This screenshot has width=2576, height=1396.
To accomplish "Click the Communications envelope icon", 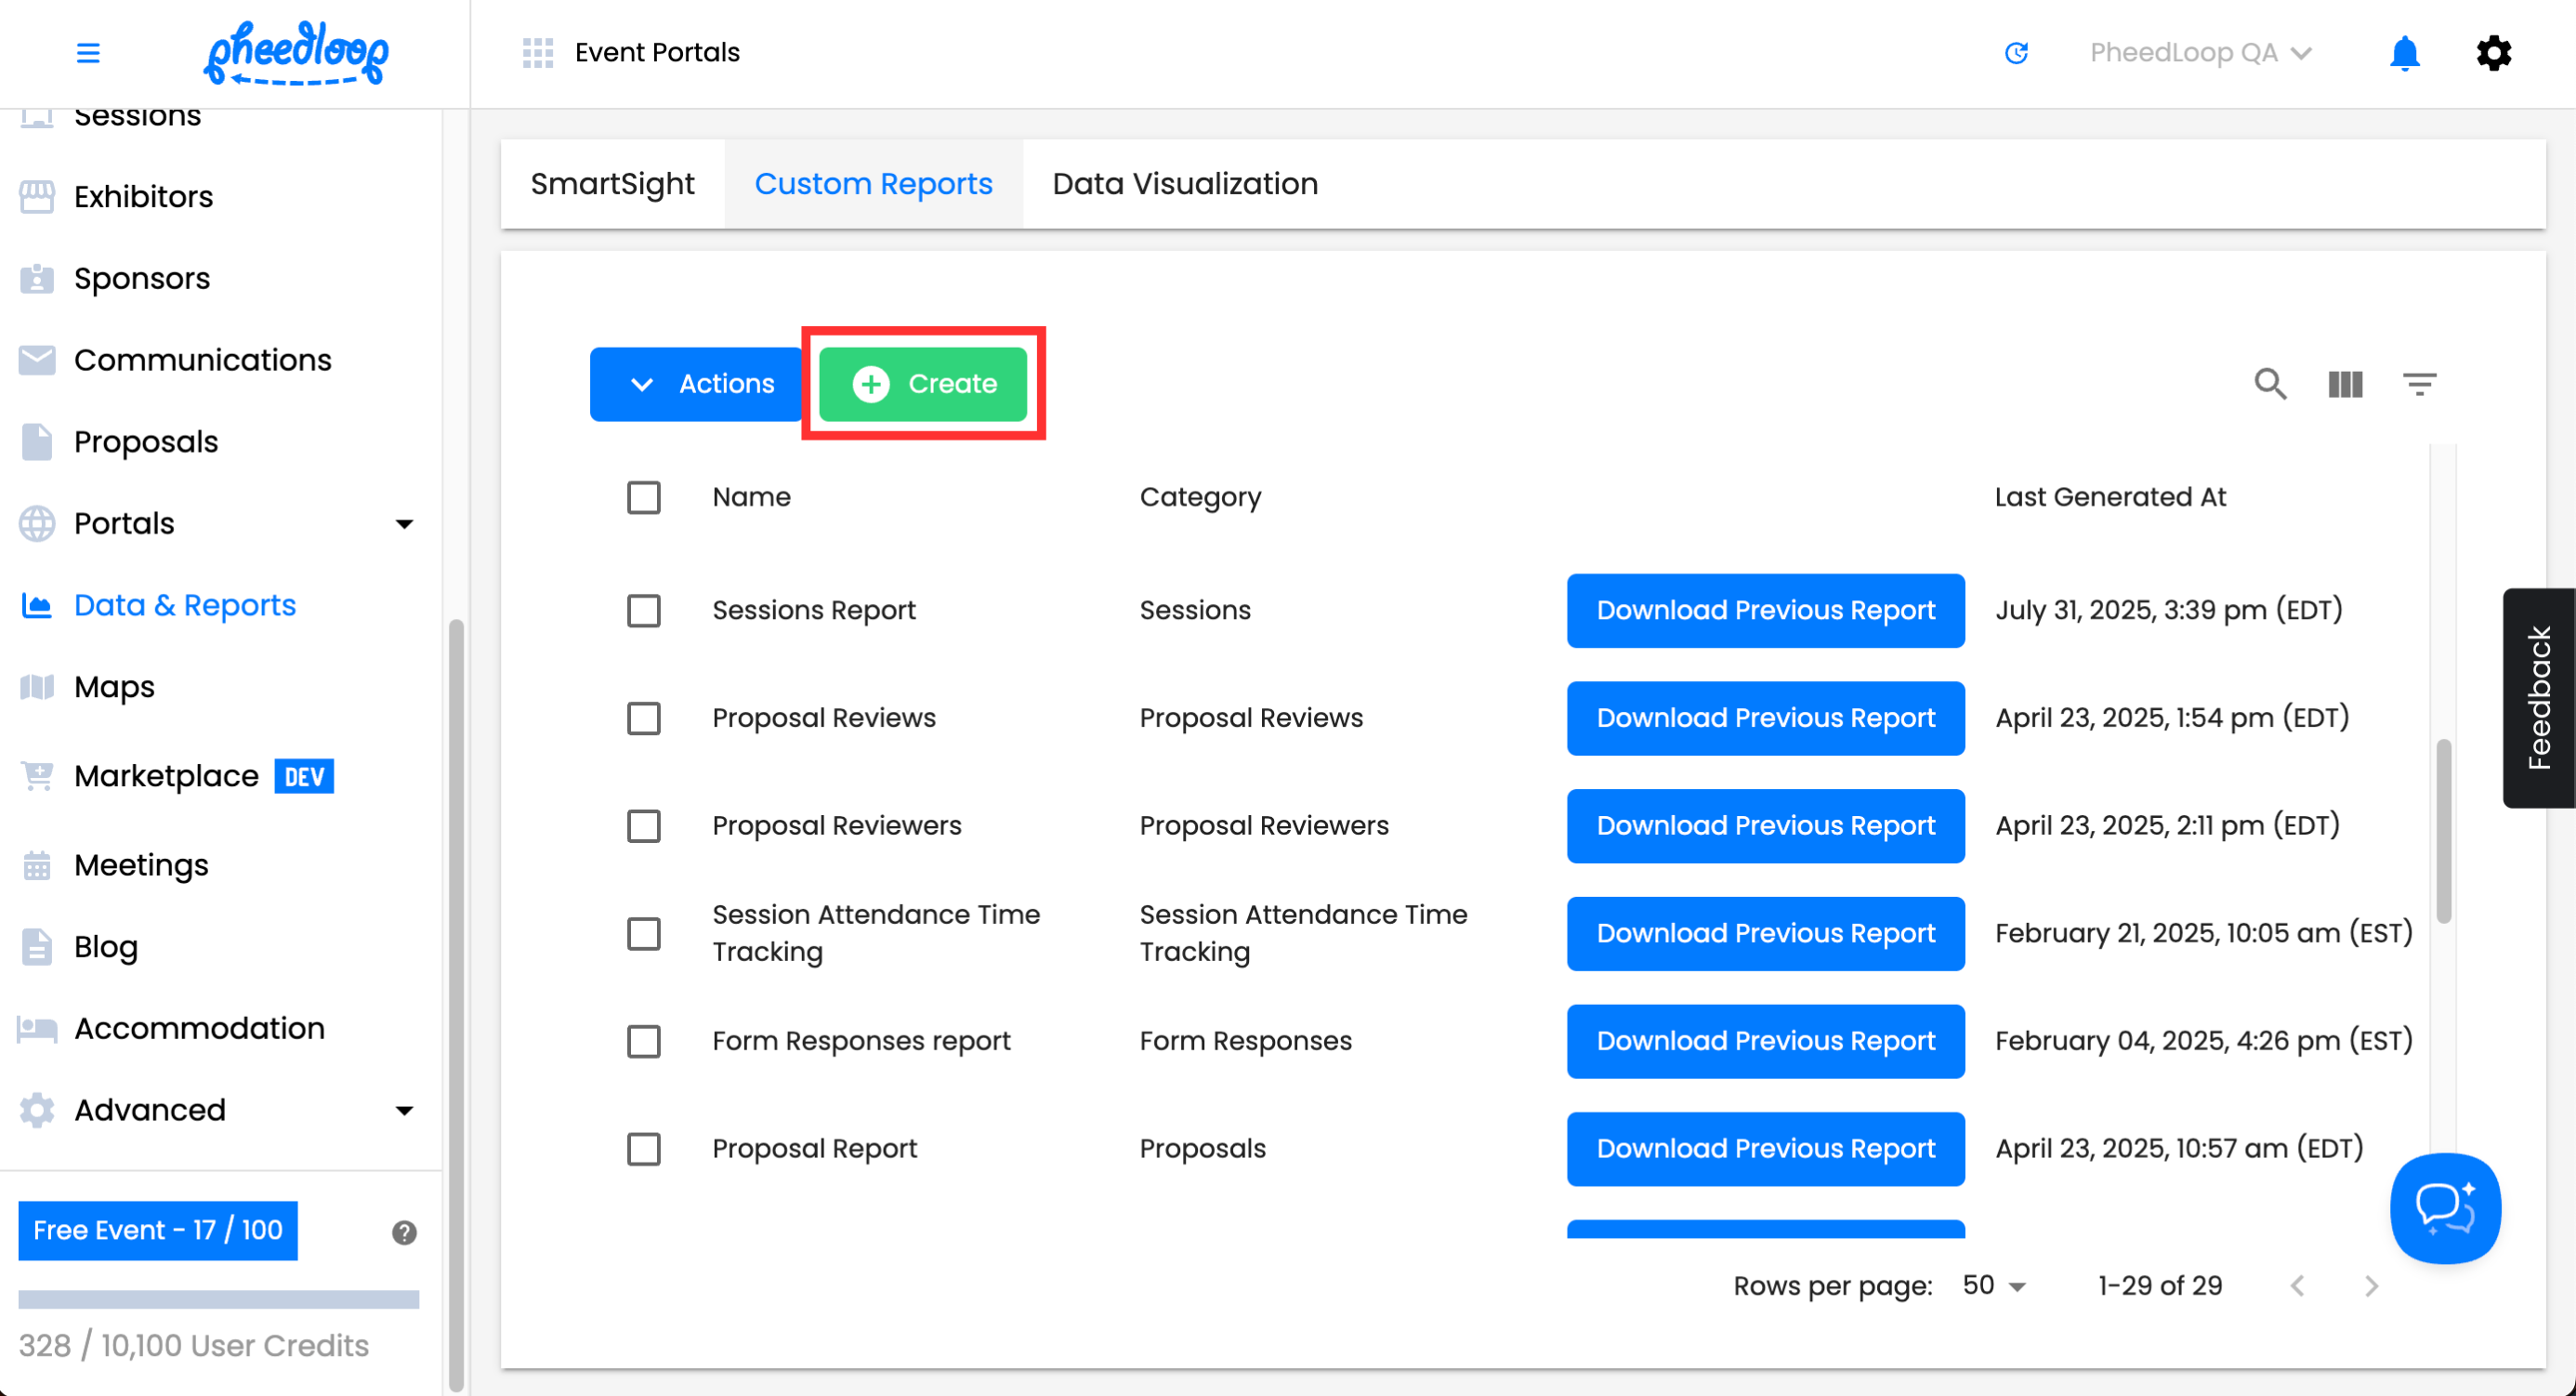I will tap(37, 360).
